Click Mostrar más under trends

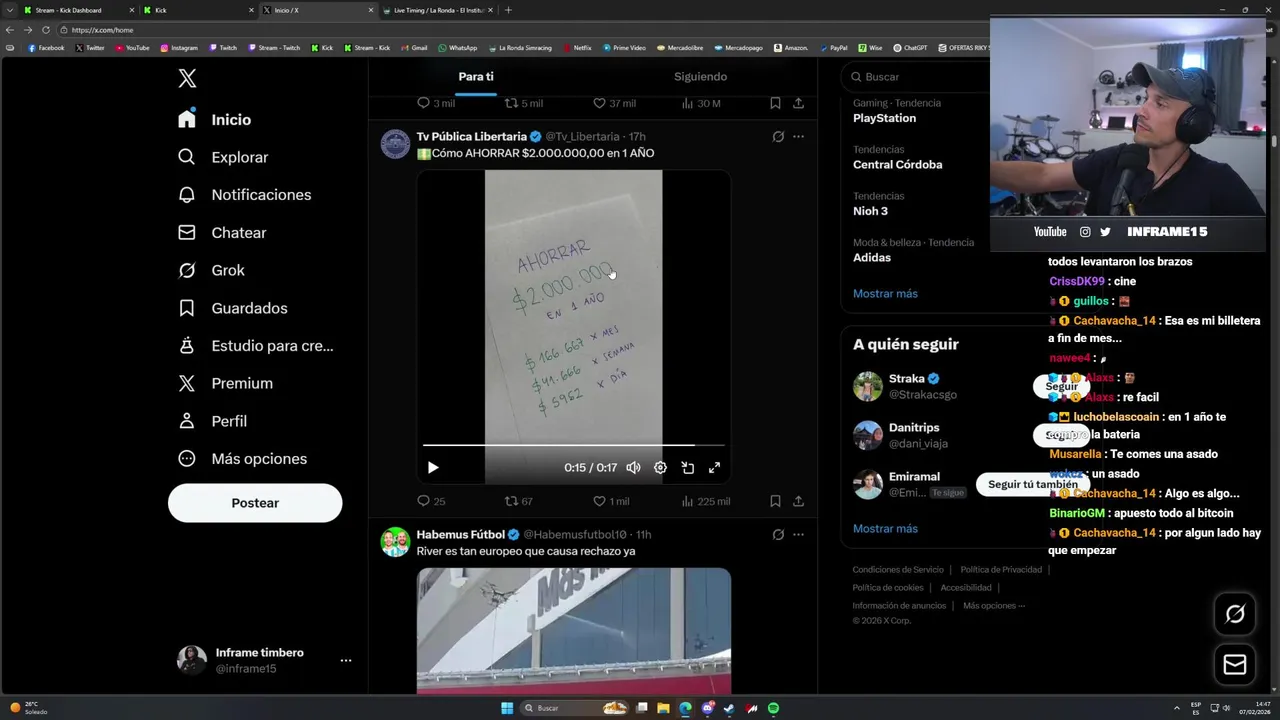(885, 294)
